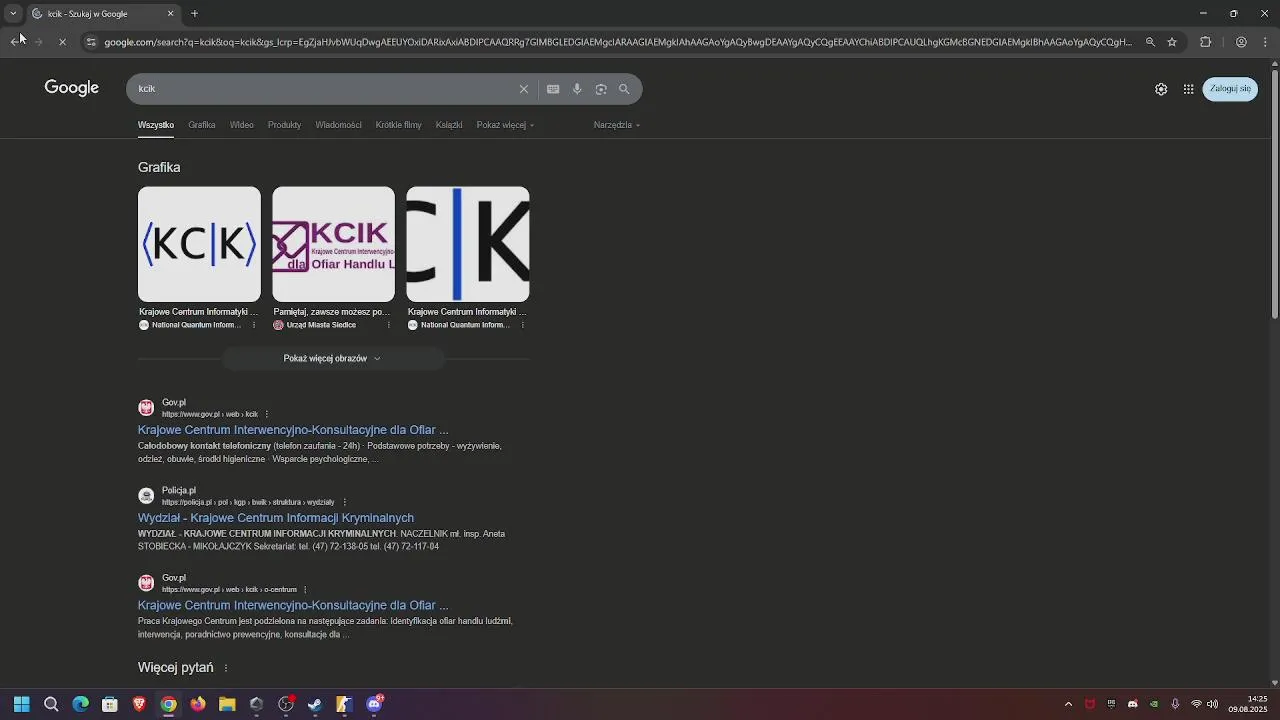The width and height of the screenshot is (1280, 720).
Task: Open the Google apps grid
Action: pyautogui.click(x=1188, y=89)
